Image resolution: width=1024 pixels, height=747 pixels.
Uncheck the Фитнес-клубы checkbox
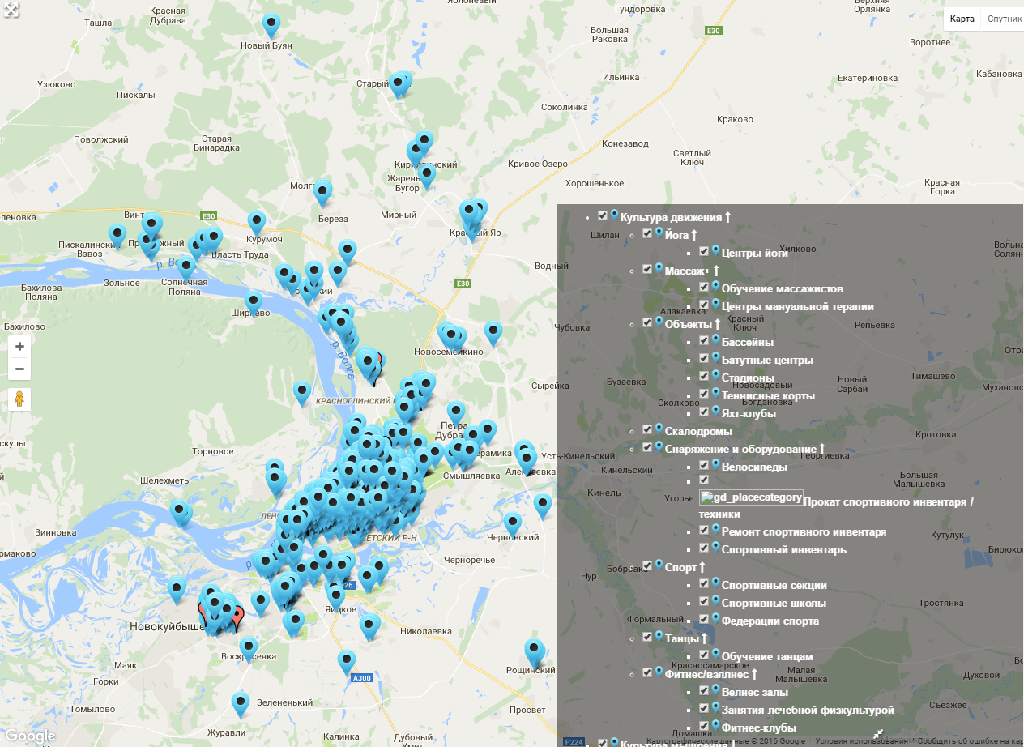tap(704, 726)
